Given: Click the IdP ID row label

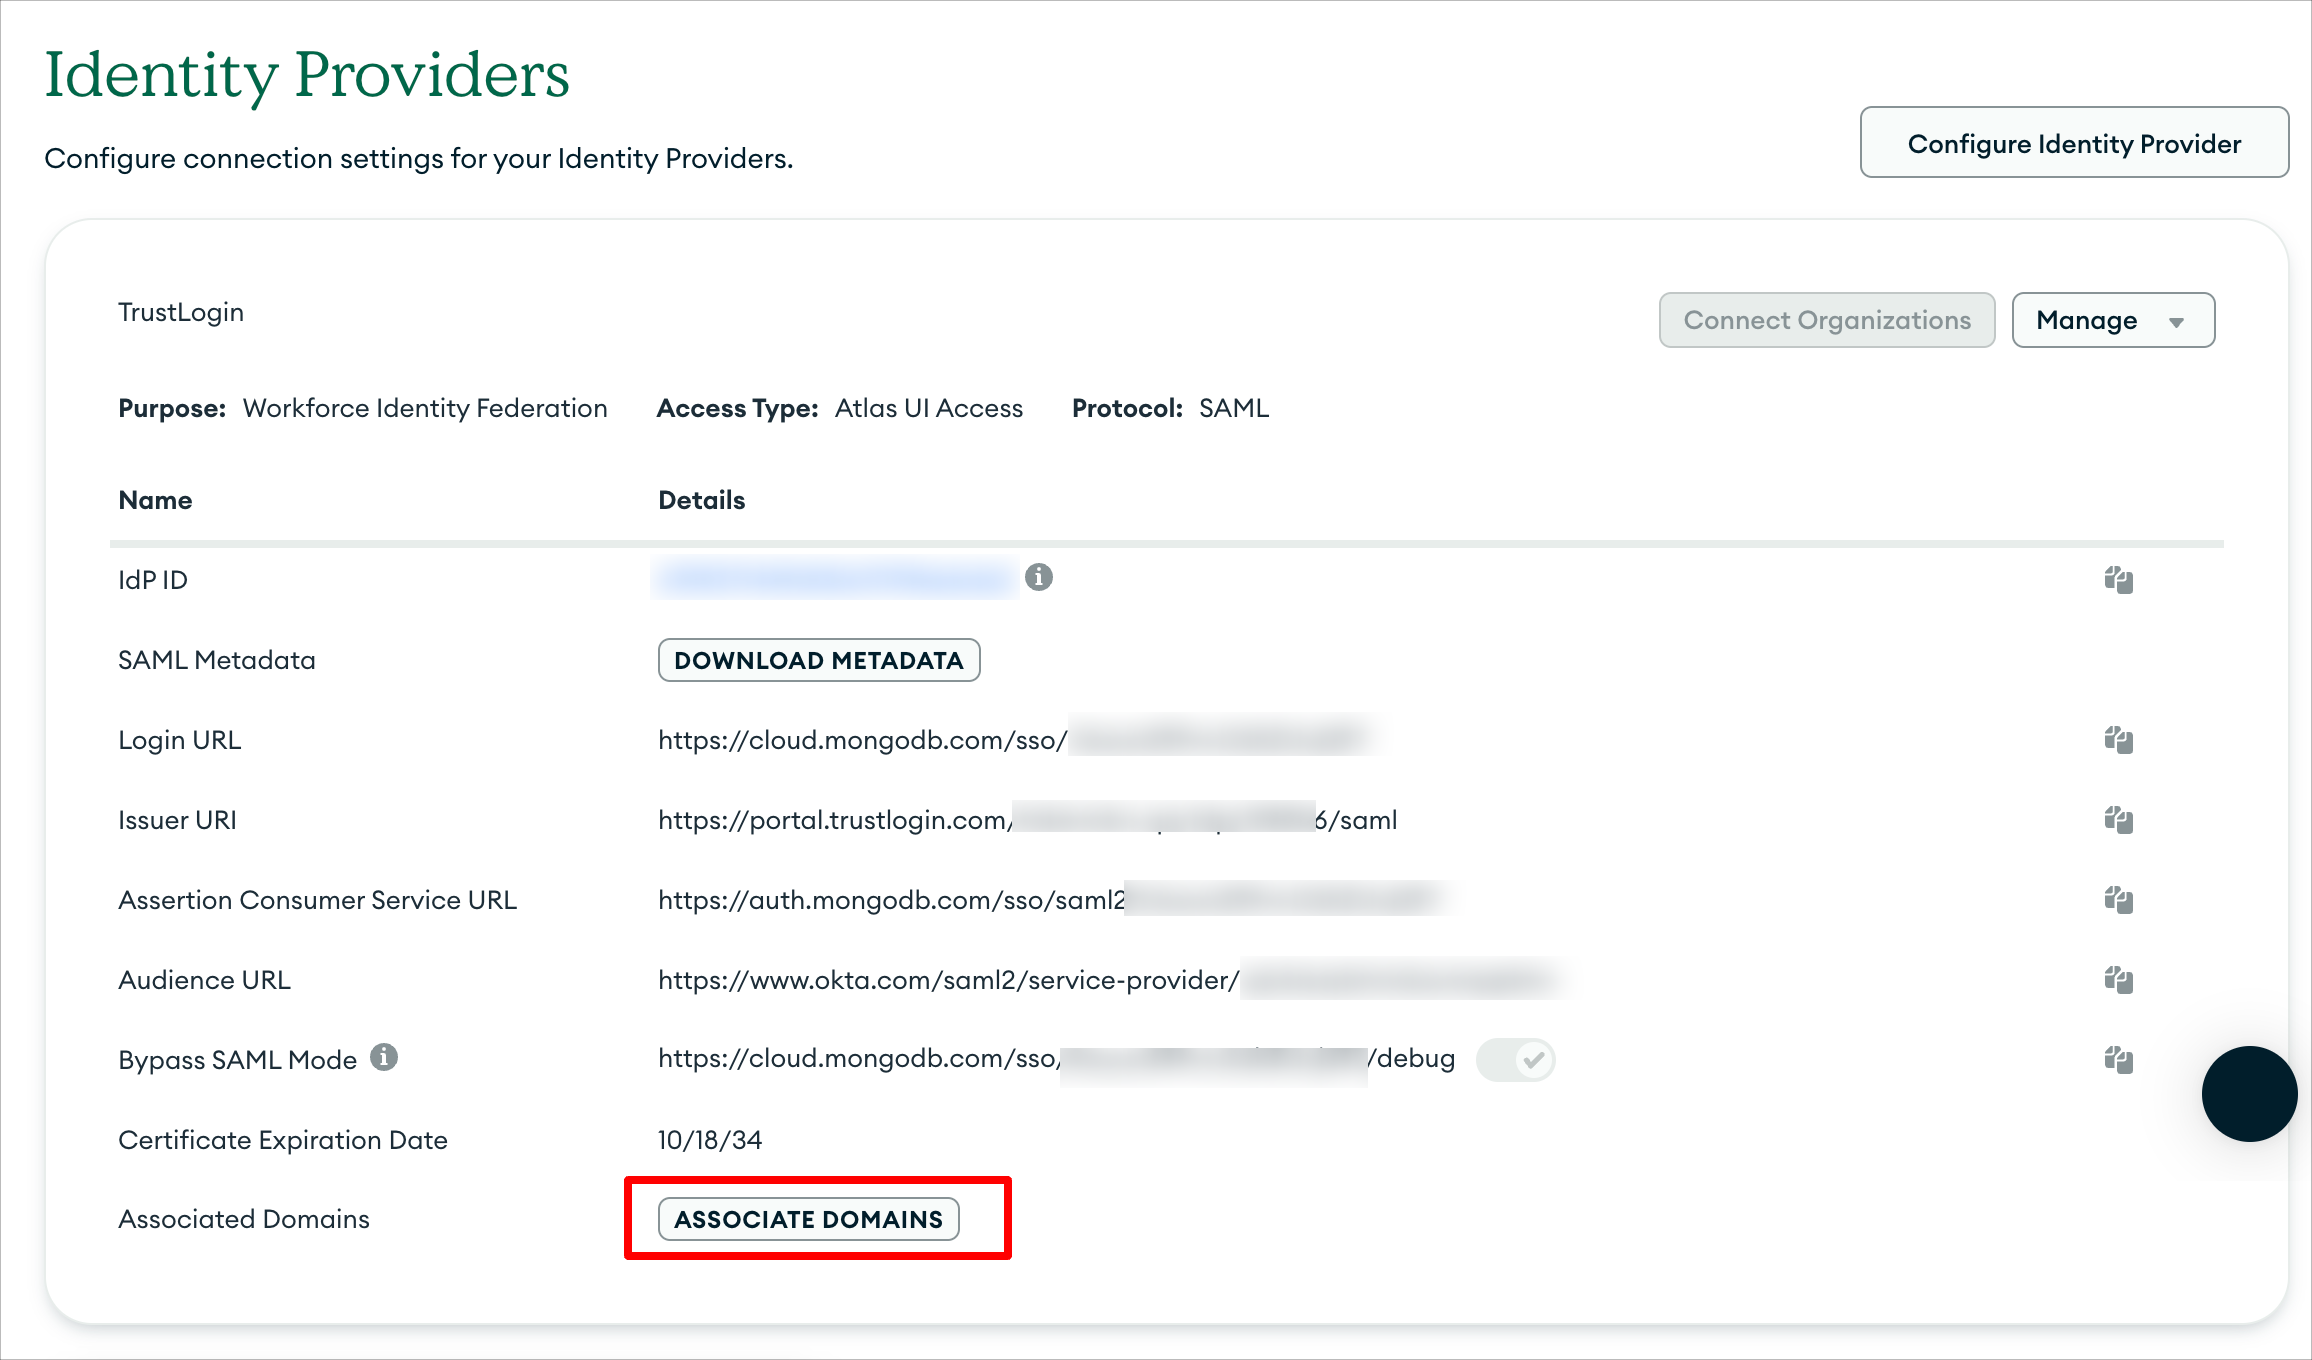Looking at the screenshot, I should (153, 580).
